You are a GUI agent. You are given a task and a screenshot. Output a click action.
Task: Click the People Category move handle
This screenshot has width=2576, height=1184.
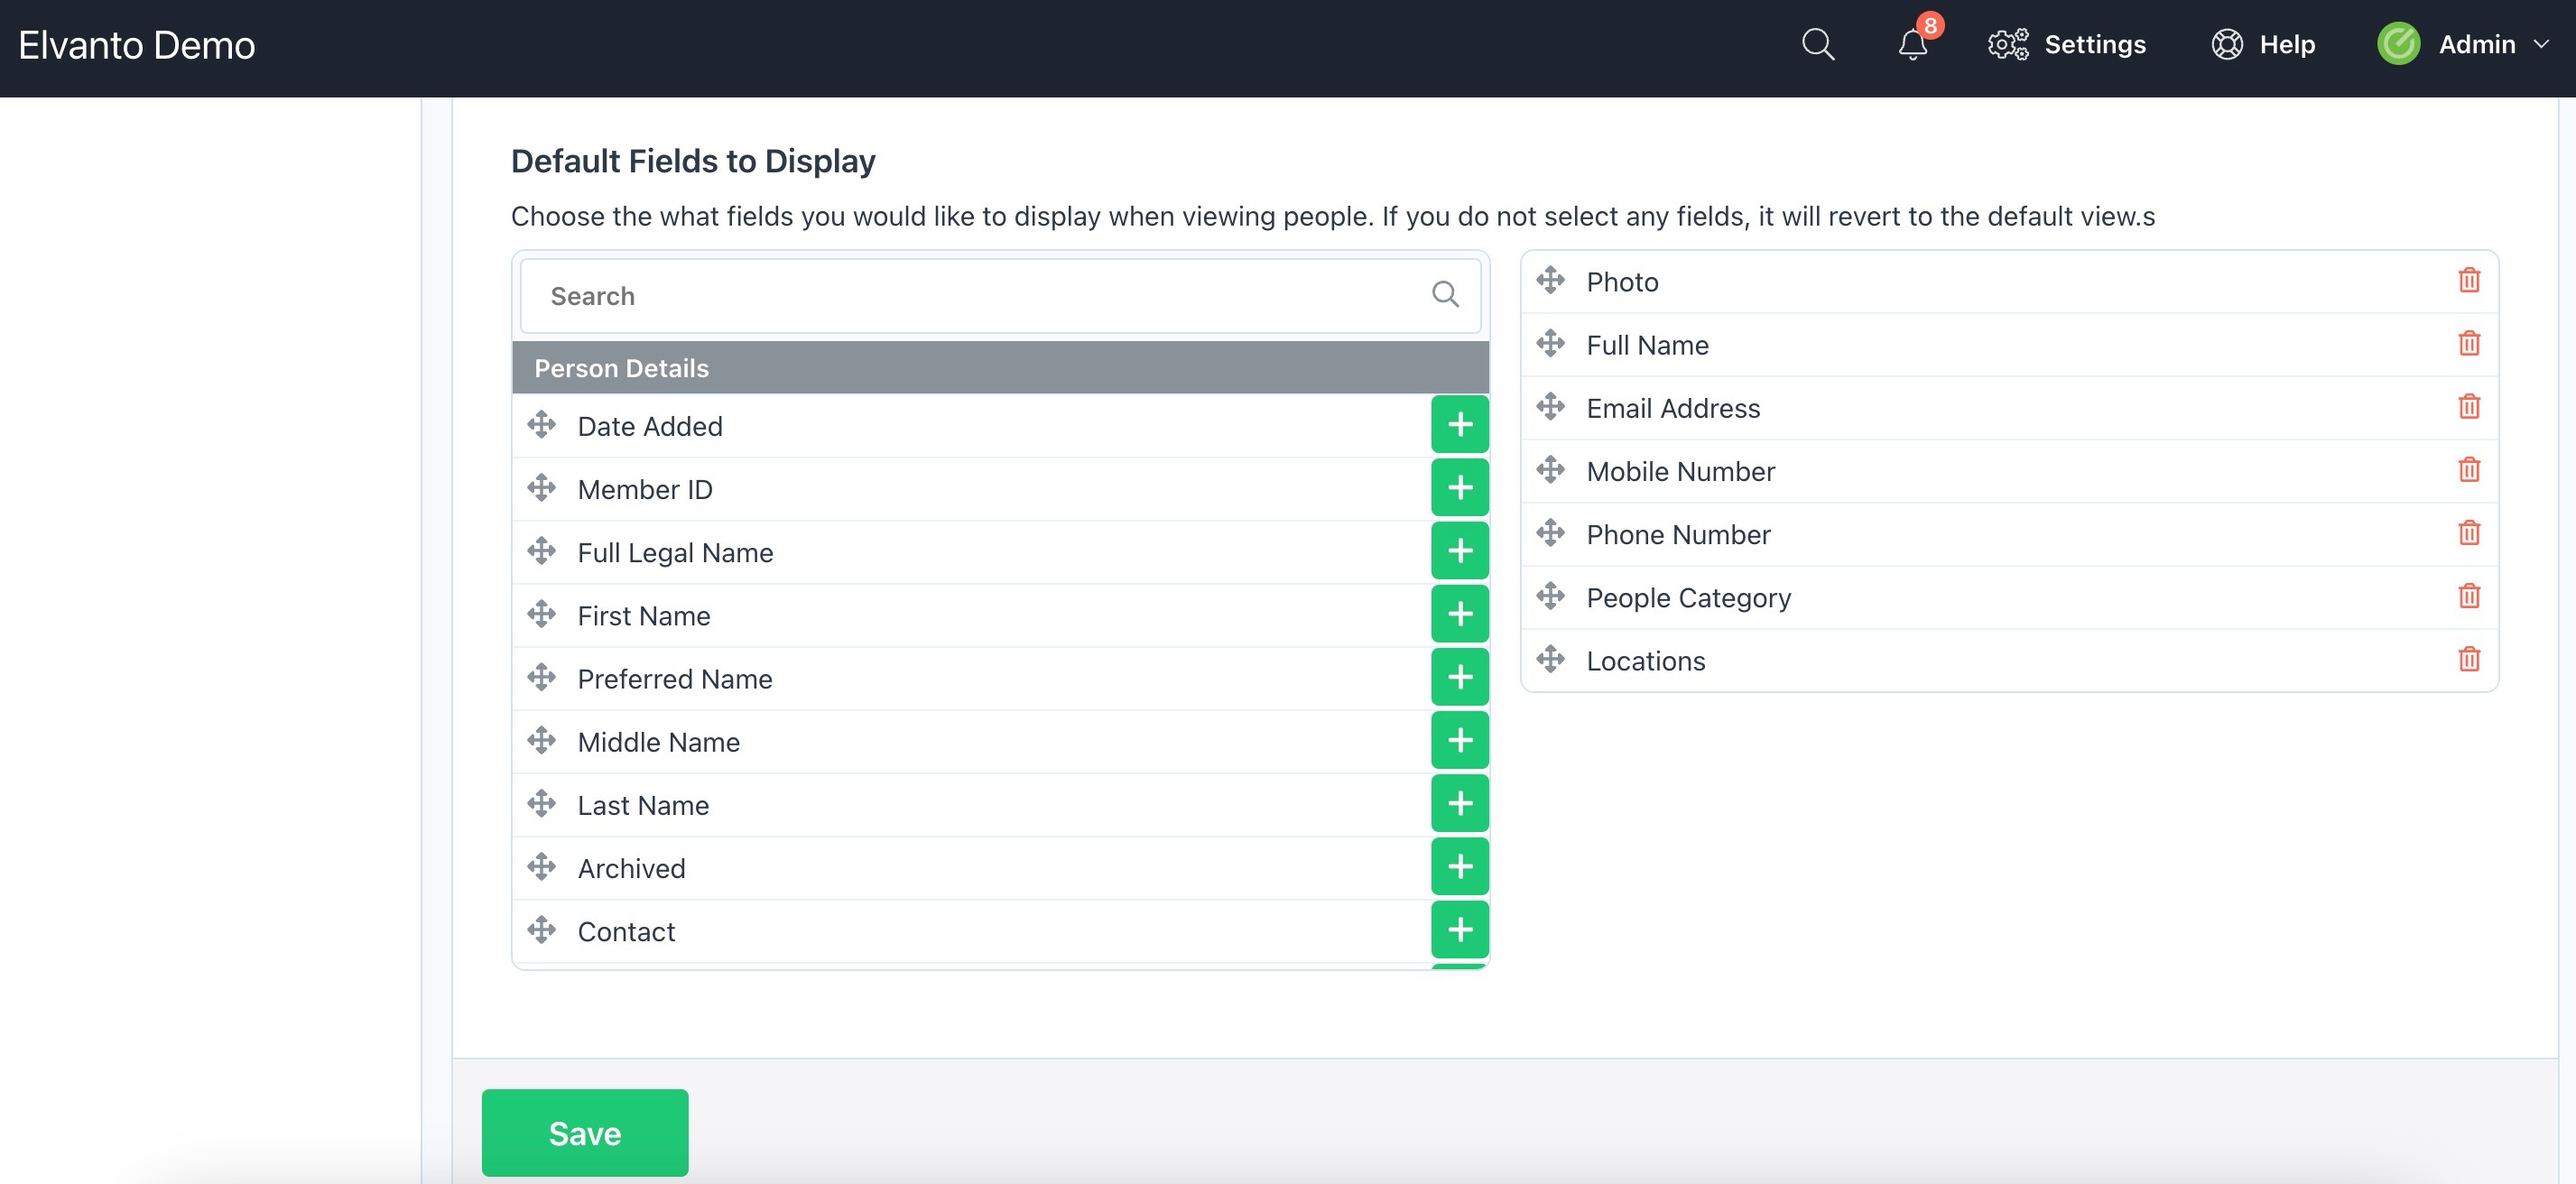pos(1550,596)
